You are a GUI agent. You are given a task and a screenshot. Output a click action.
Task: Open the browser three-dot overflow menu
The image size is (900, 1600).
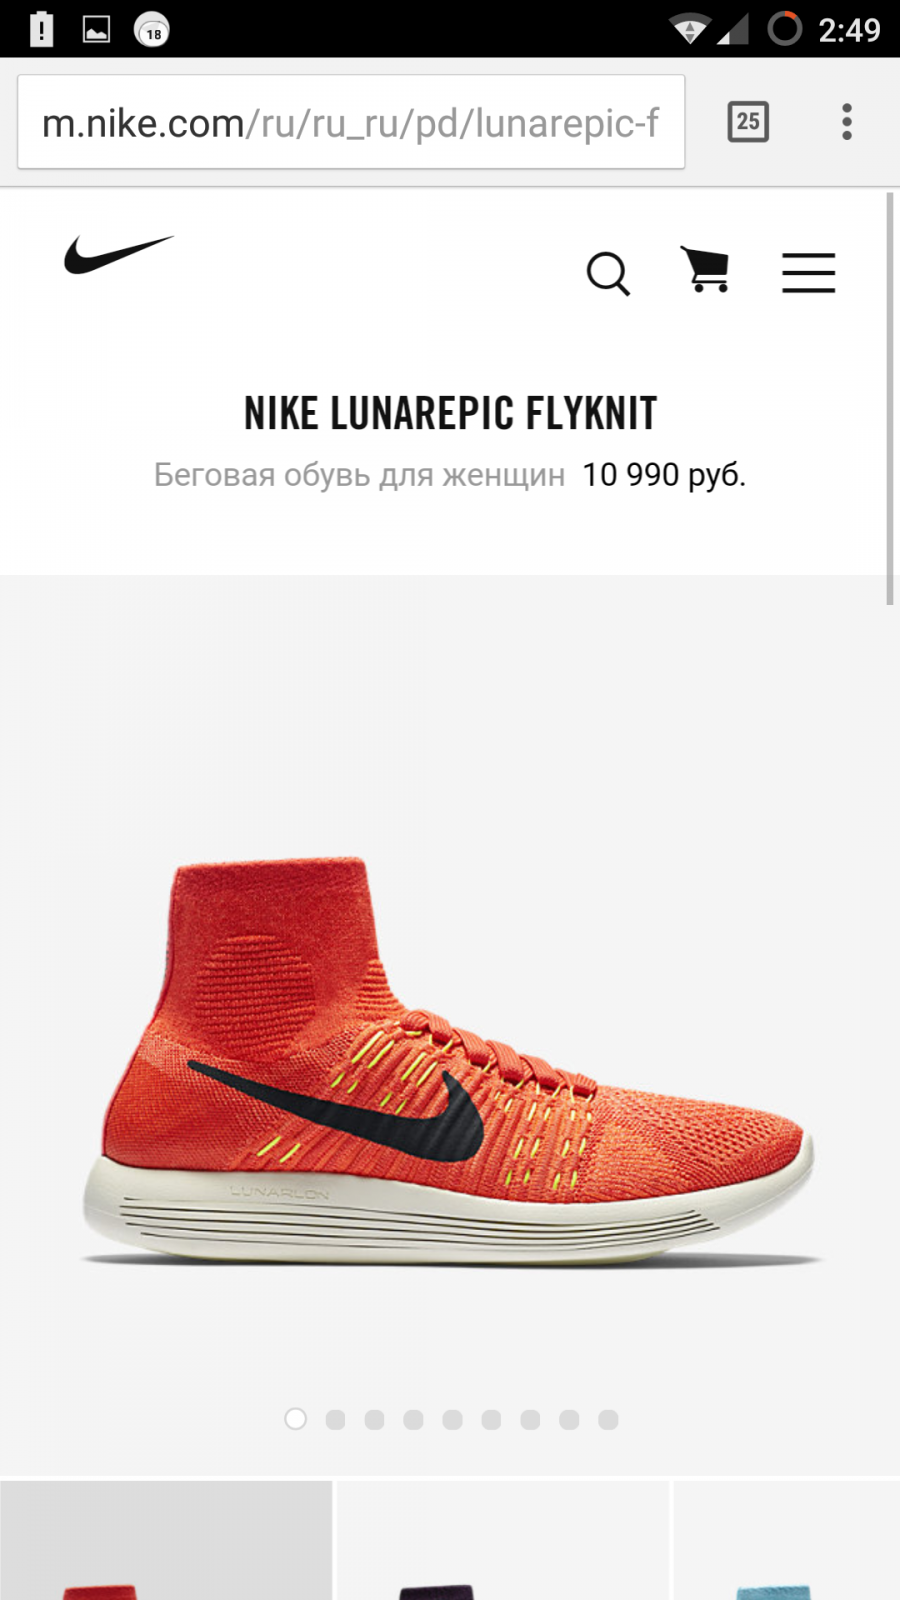[x=847, y=122]
